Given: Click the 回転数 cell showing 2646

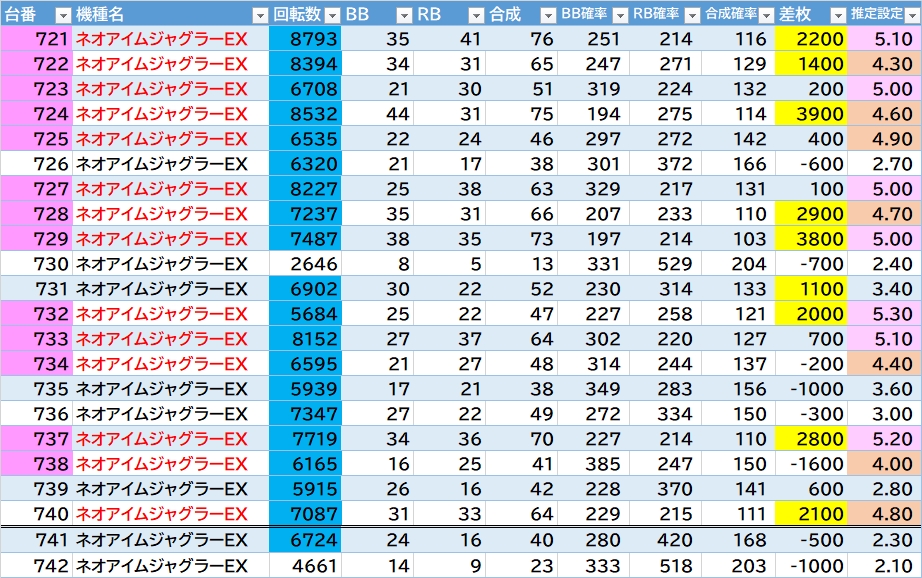Looking at the screenshot, I should coord(305,264).
